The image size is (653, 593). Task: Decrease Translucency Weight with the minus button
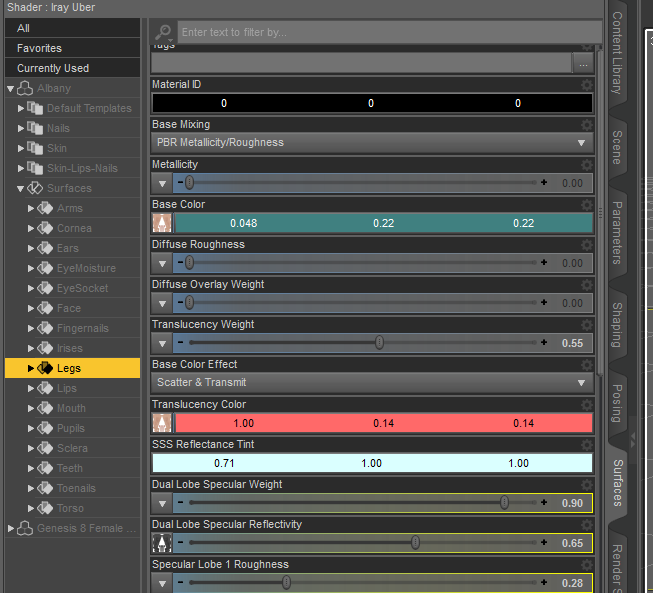tap(180, 342)
